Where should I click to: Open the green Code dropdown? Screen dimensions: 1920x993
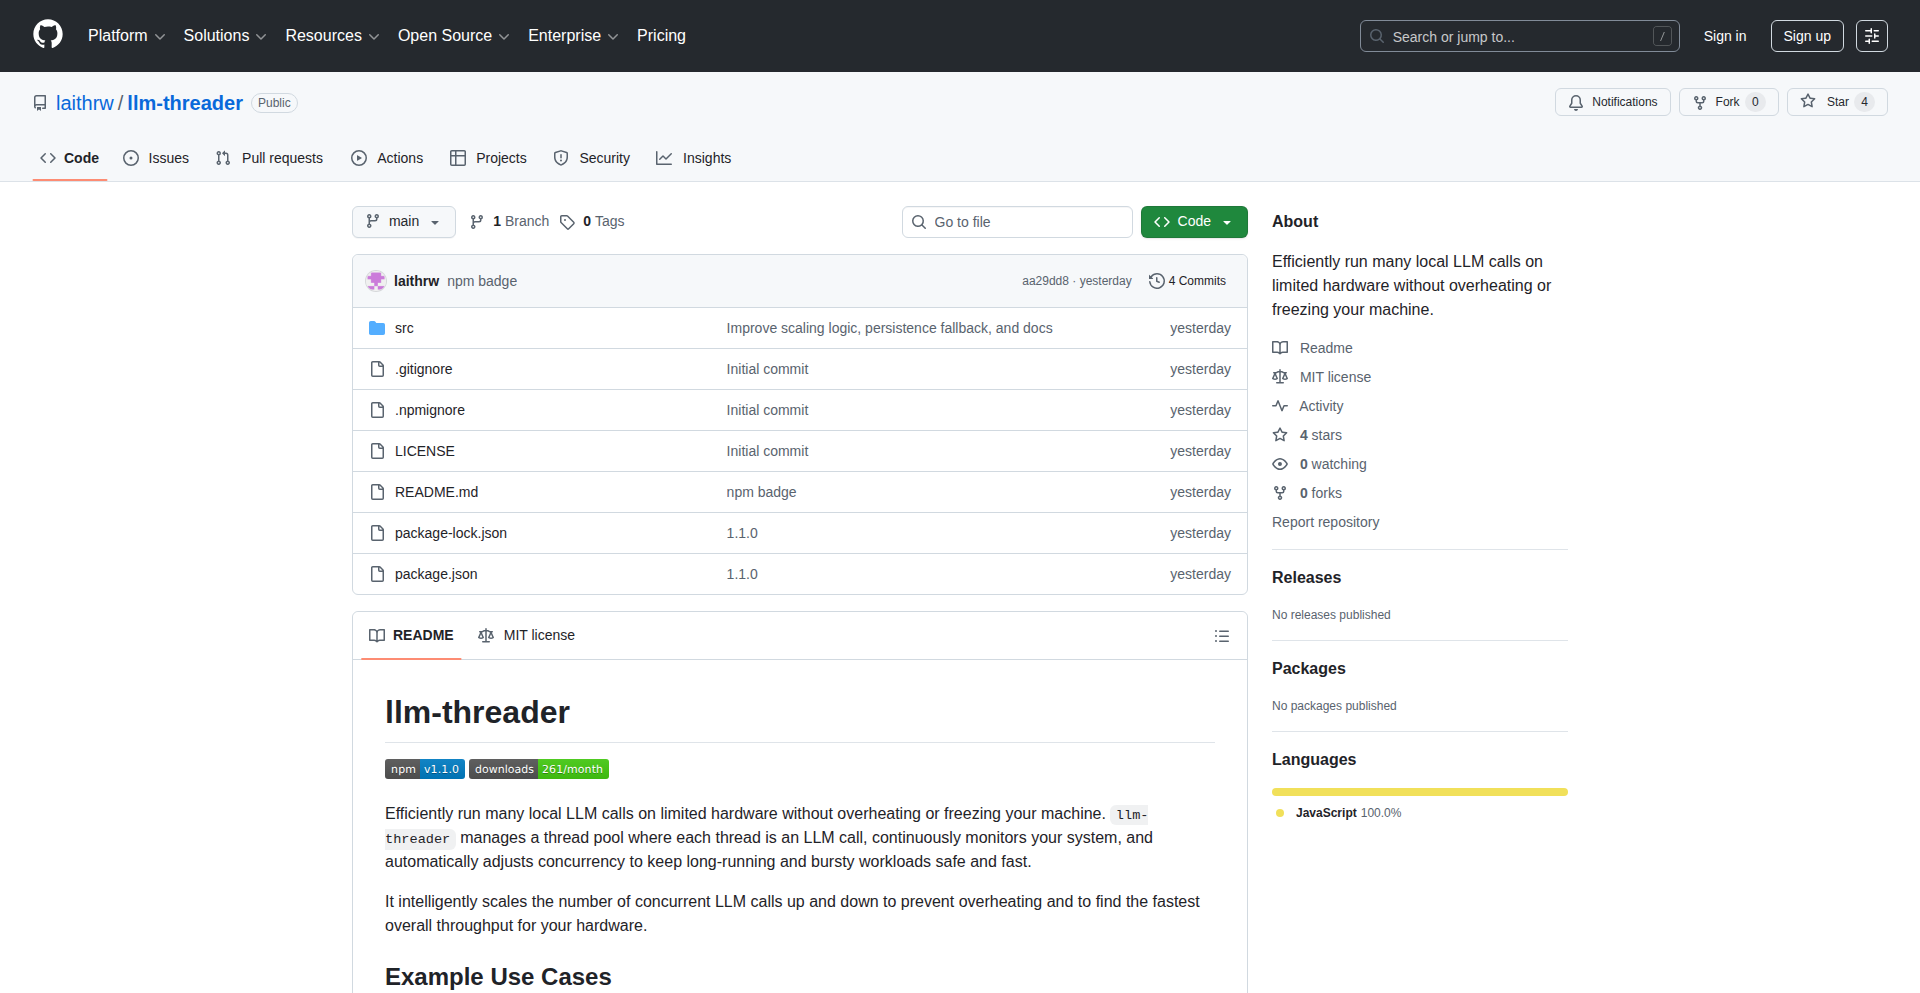(1193, 222)
